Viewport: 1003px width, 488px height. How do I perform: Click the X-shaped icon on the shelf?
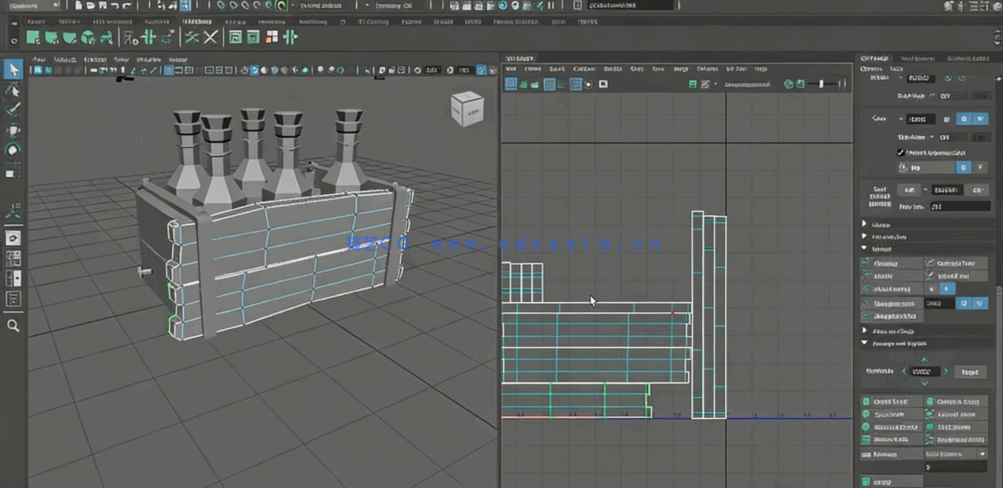(212, 38)
